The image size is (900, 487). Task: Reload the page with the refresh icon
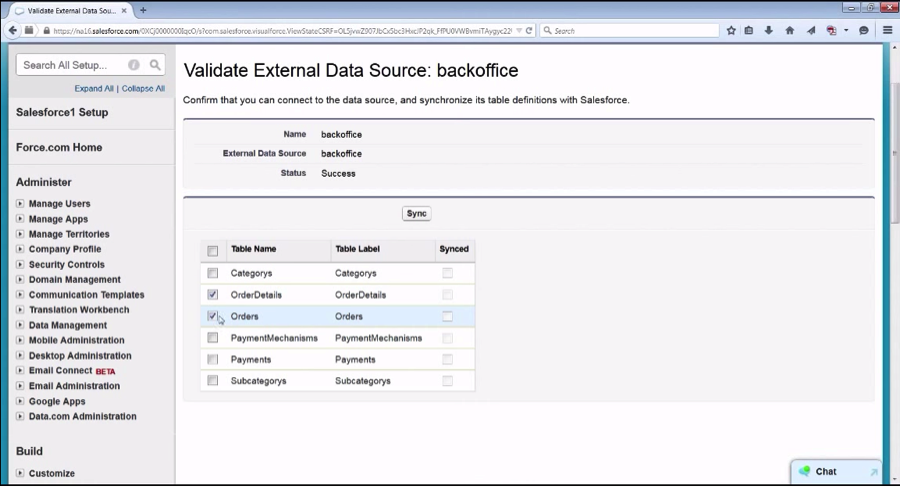529,30
